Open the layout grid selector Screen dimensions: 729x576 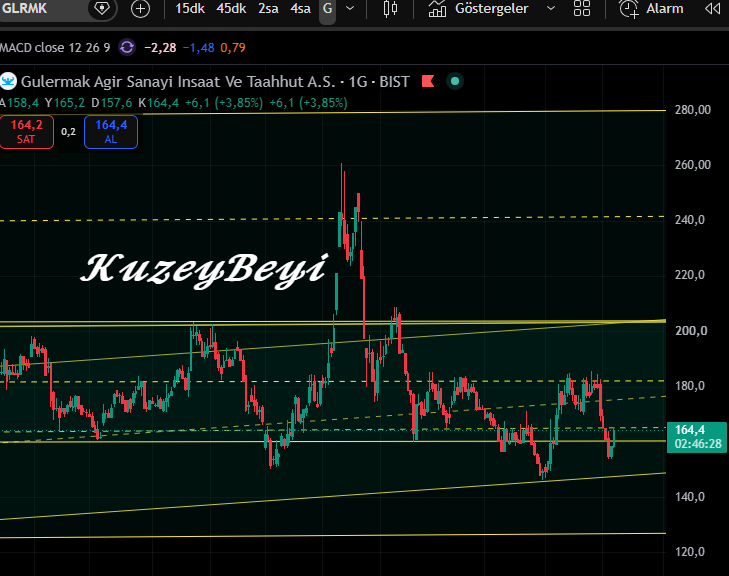click(582, 8)
